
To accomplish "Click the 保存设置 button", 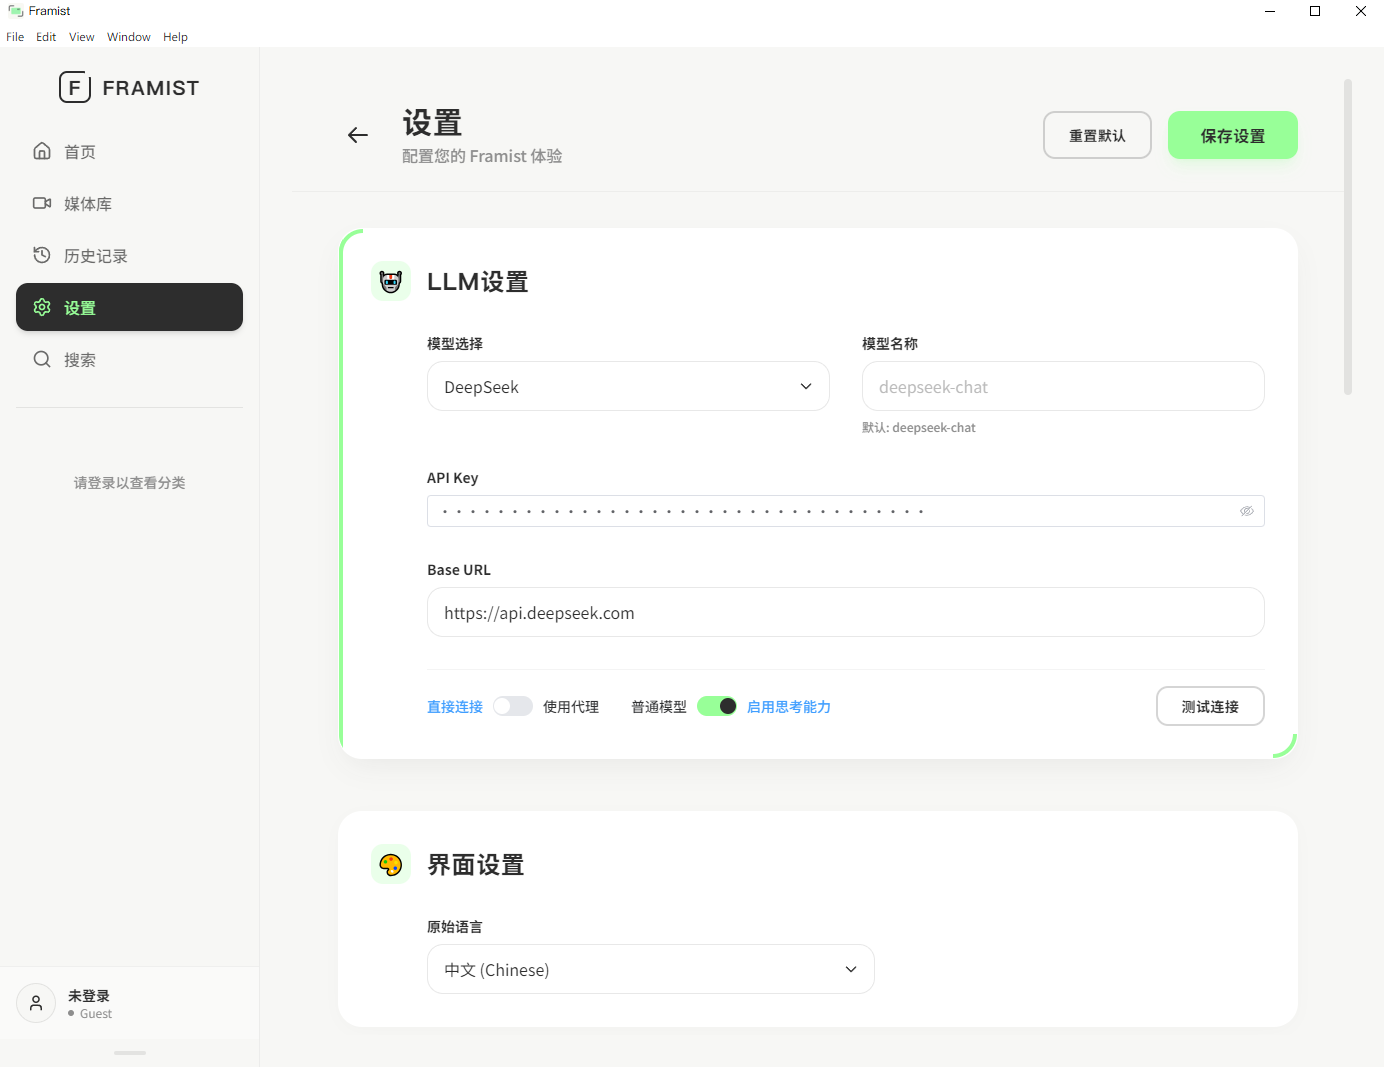I will click(1233, 135).
